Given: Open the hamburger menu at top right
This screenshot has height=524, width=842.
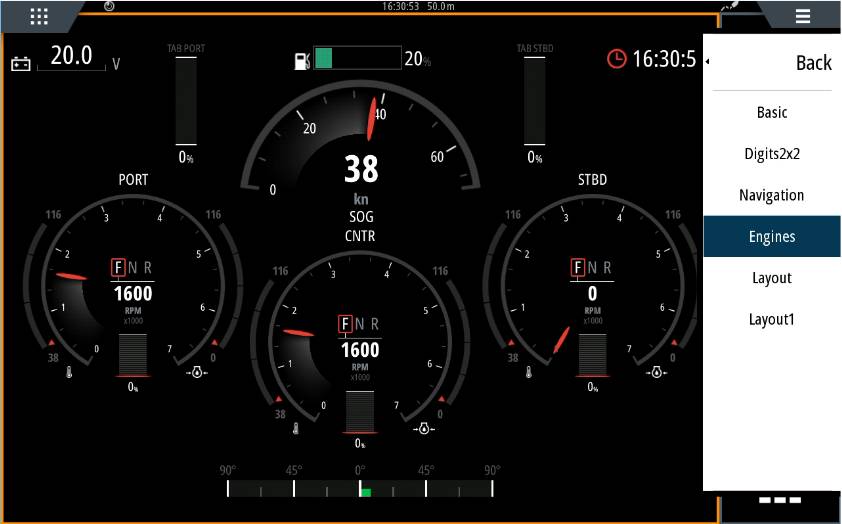Looking at the screenshot, I should [802, 15].
